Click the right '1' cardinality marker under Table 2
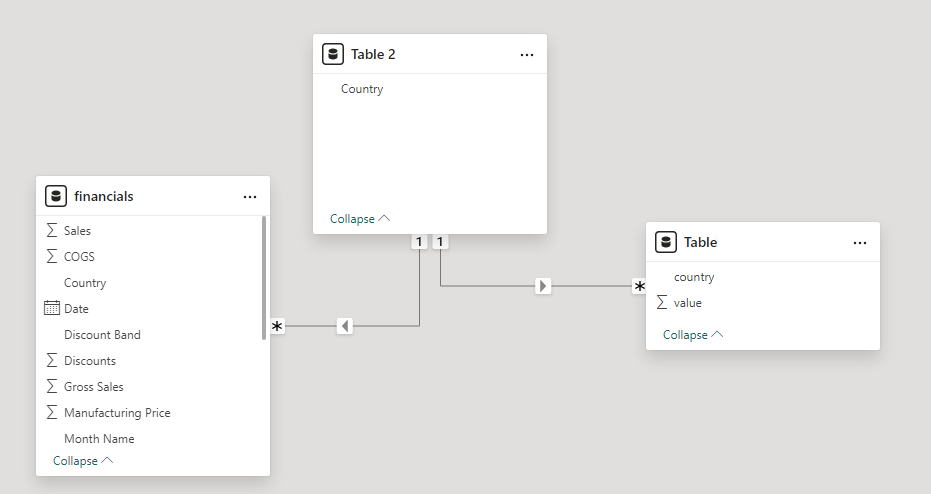This screenshot has height=494, width=931. click(440, 242)
